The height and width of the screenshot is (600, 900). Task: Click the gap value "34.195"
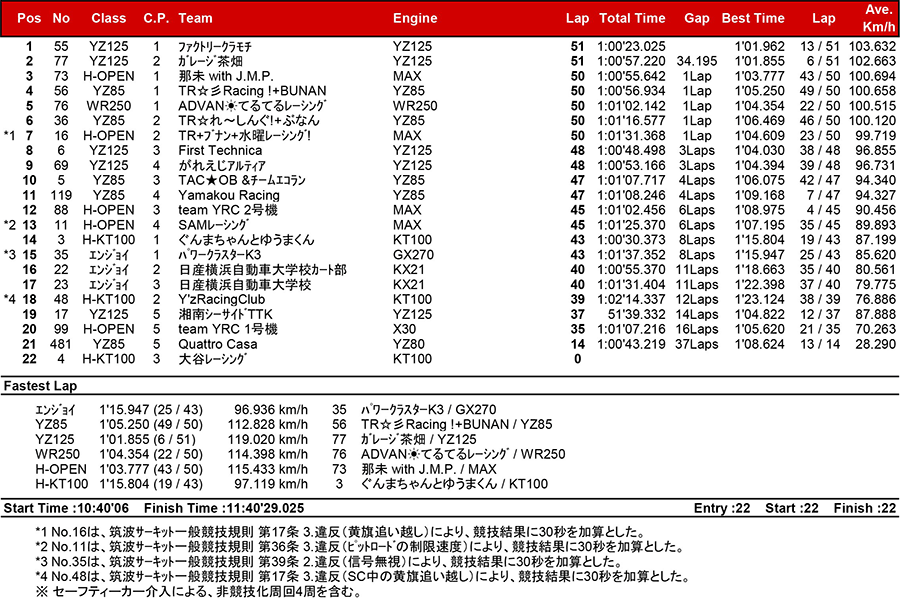click(x=697, y=61)
